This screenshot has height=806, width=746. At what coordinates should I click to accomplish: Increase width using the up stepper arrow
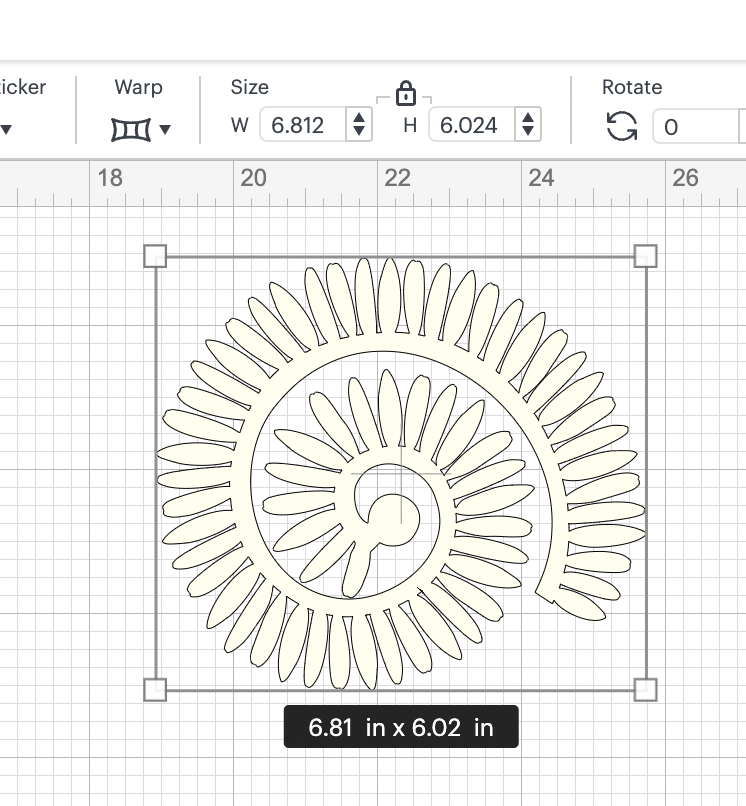tap(358, 118)
